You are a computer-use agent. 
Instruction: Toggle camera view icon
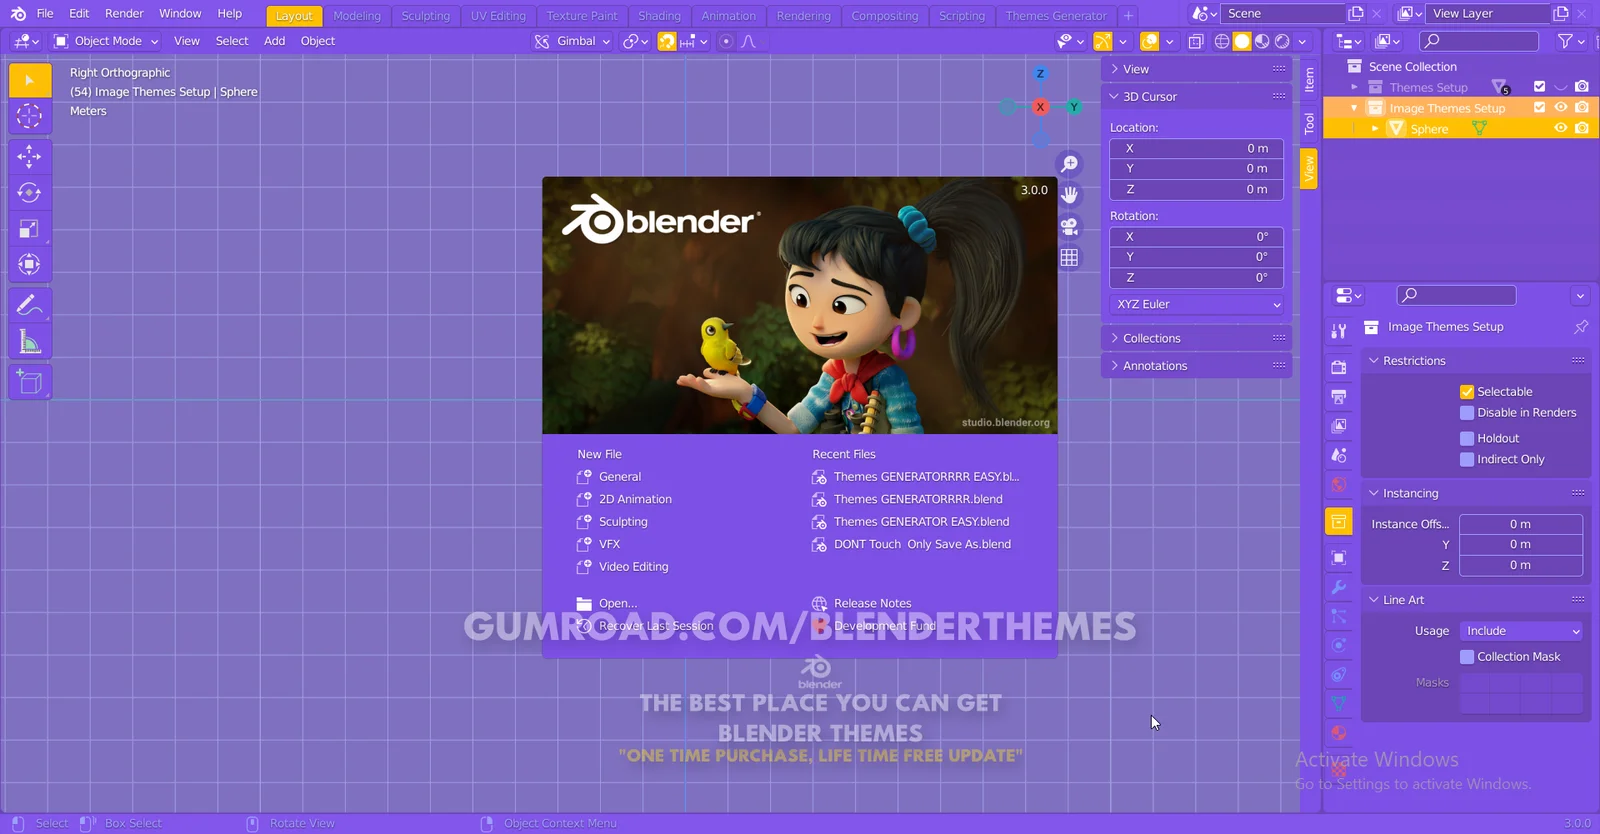tap(1070, 226)
